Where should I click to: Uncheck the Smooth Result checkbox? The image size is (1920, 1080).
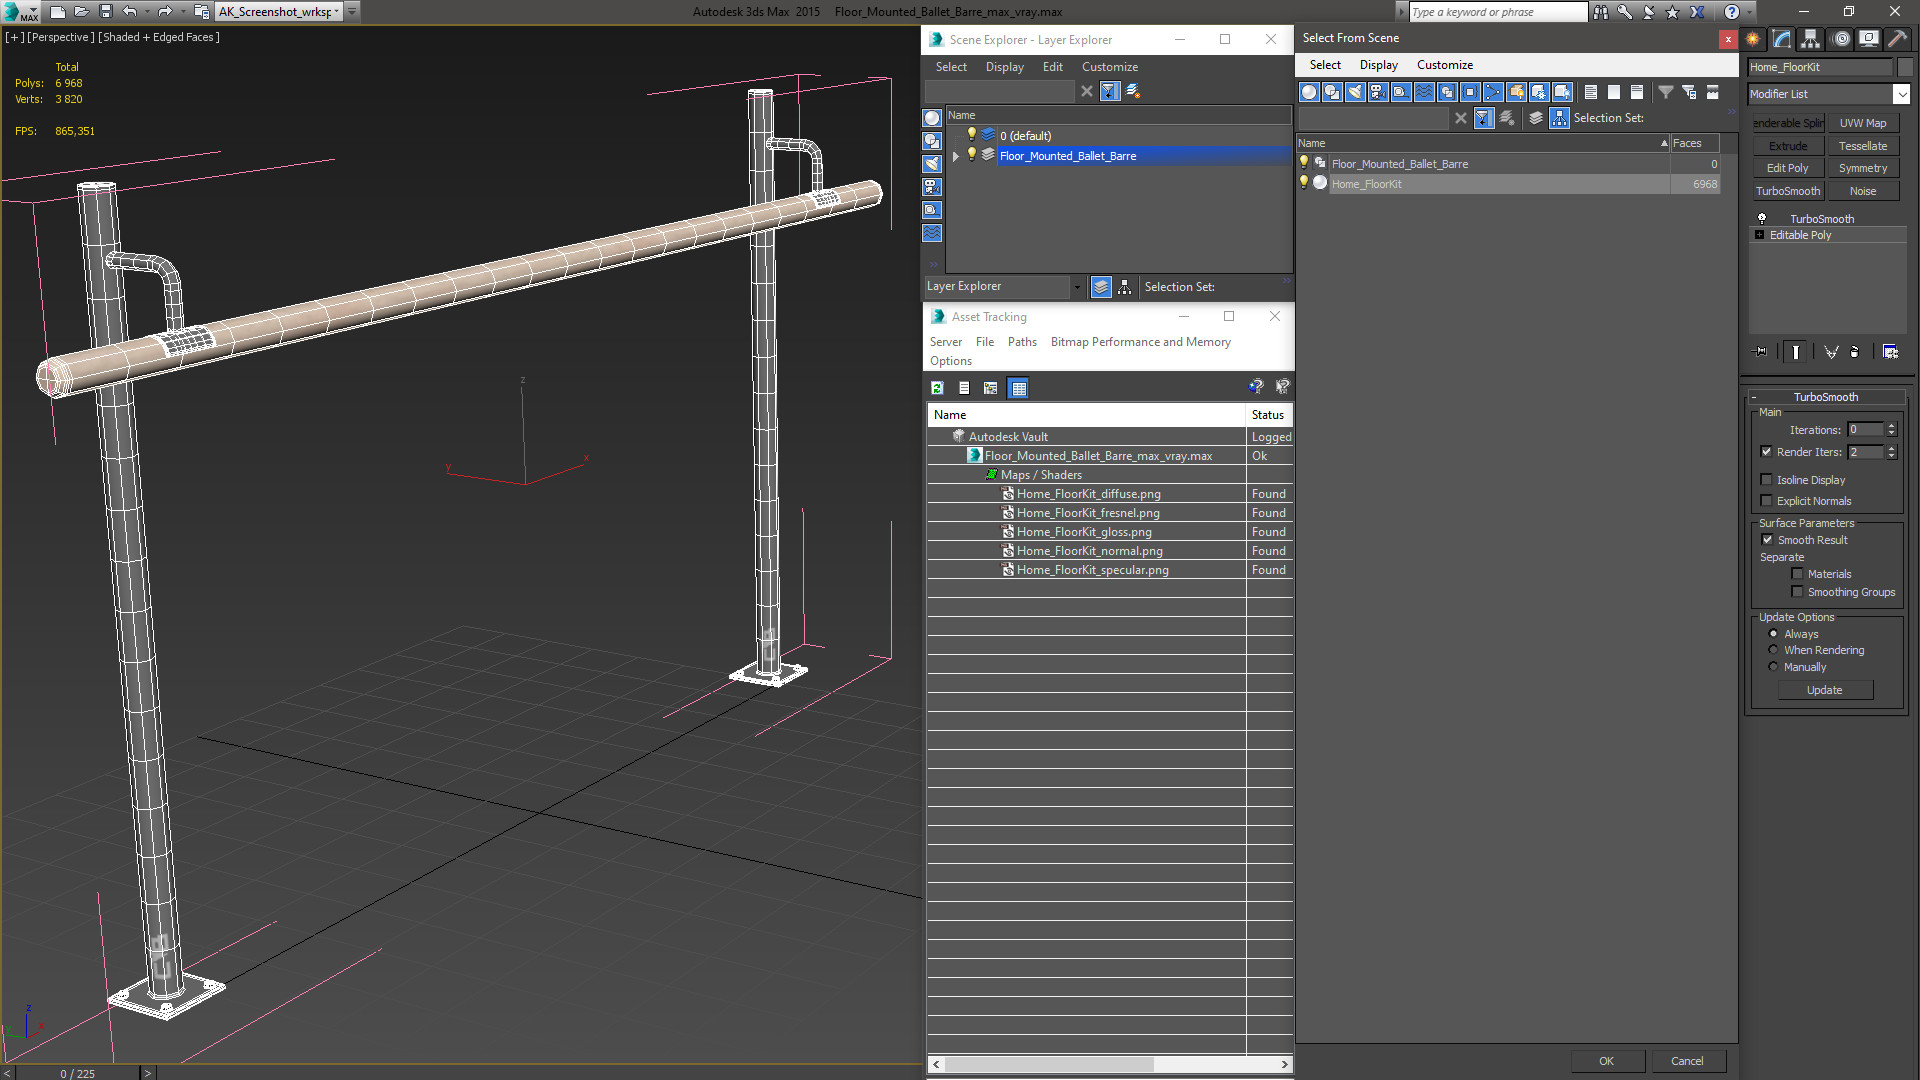coord(1767,540)
